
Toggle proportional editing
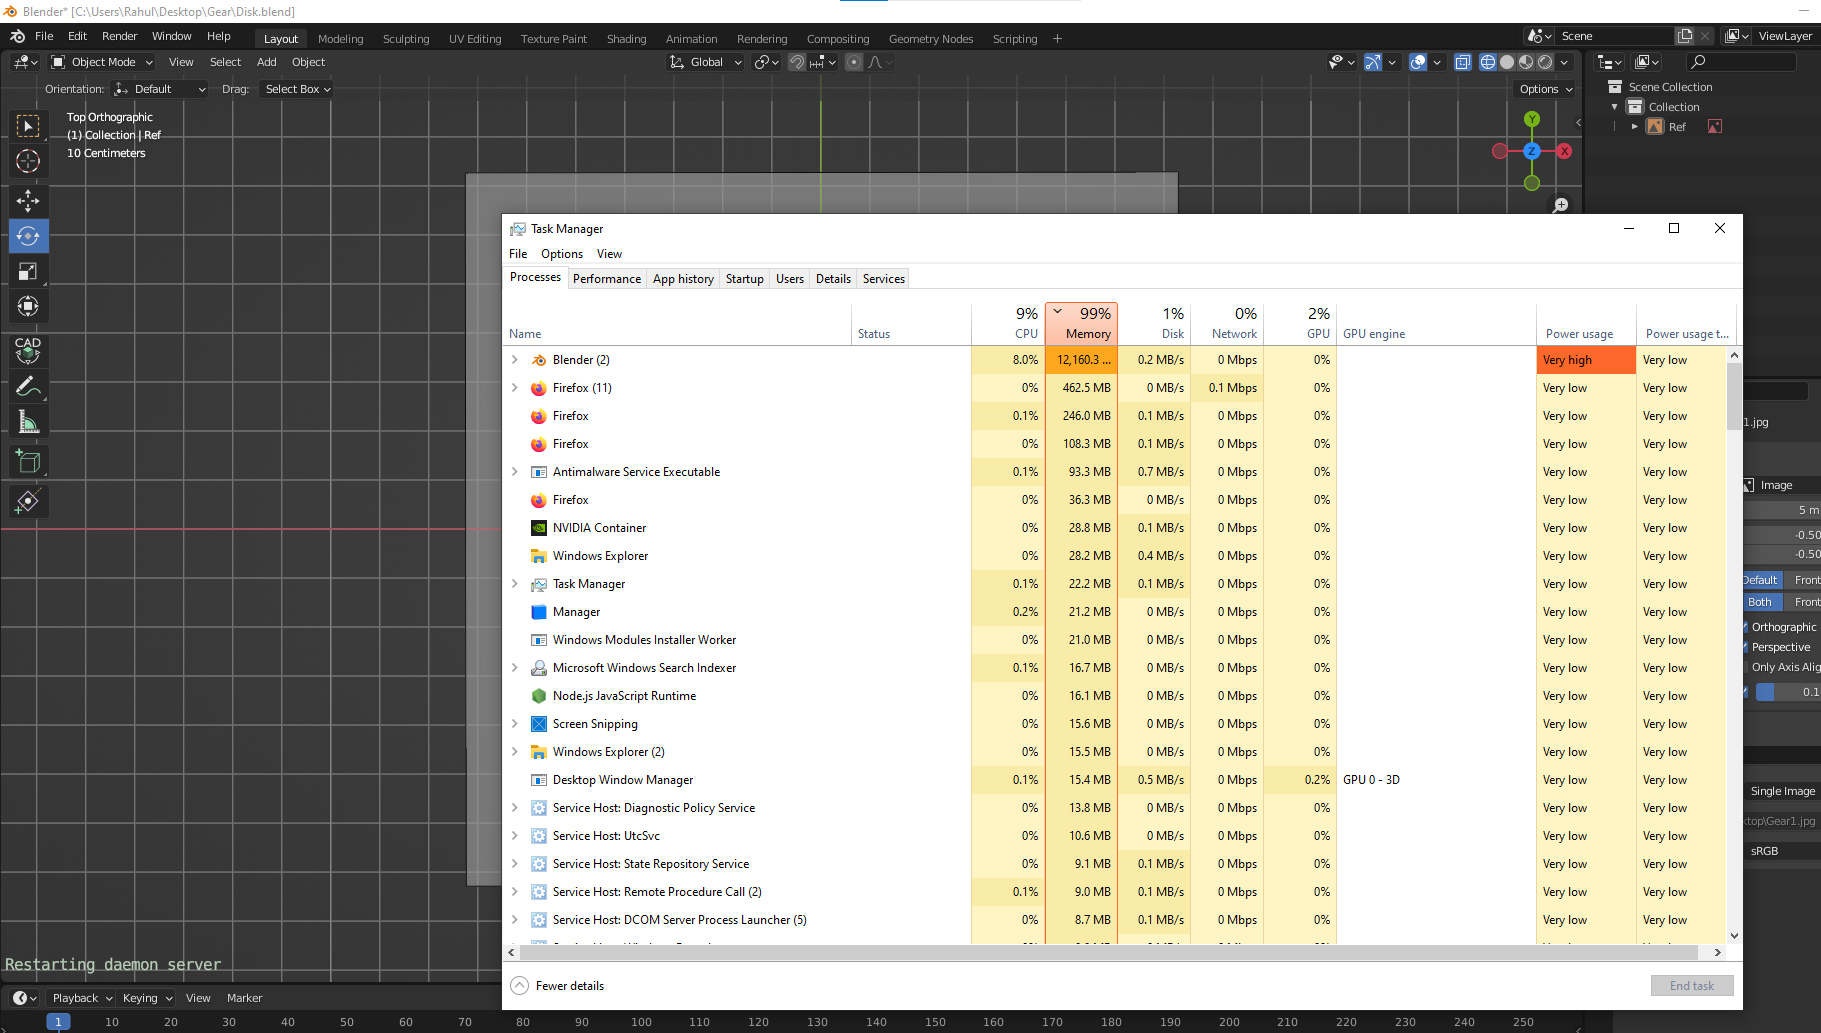point(852,62)
